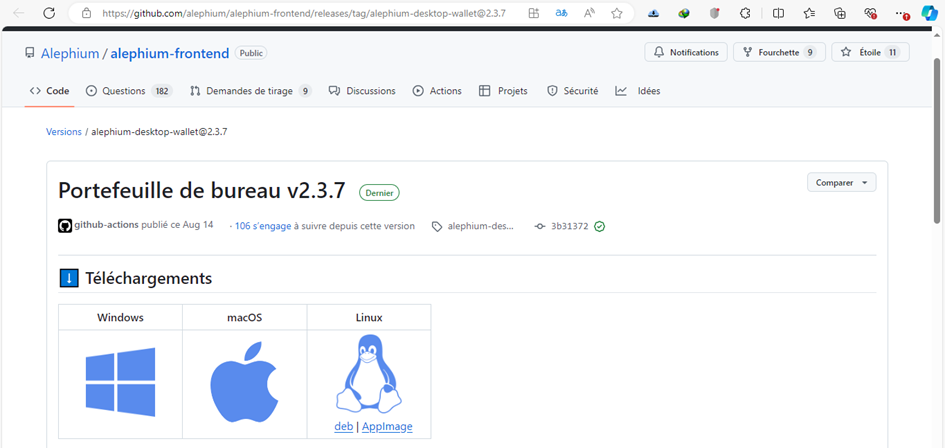Click the macOS column header
This screenshot has width=945, height=448.
click(x=245, y=317)
